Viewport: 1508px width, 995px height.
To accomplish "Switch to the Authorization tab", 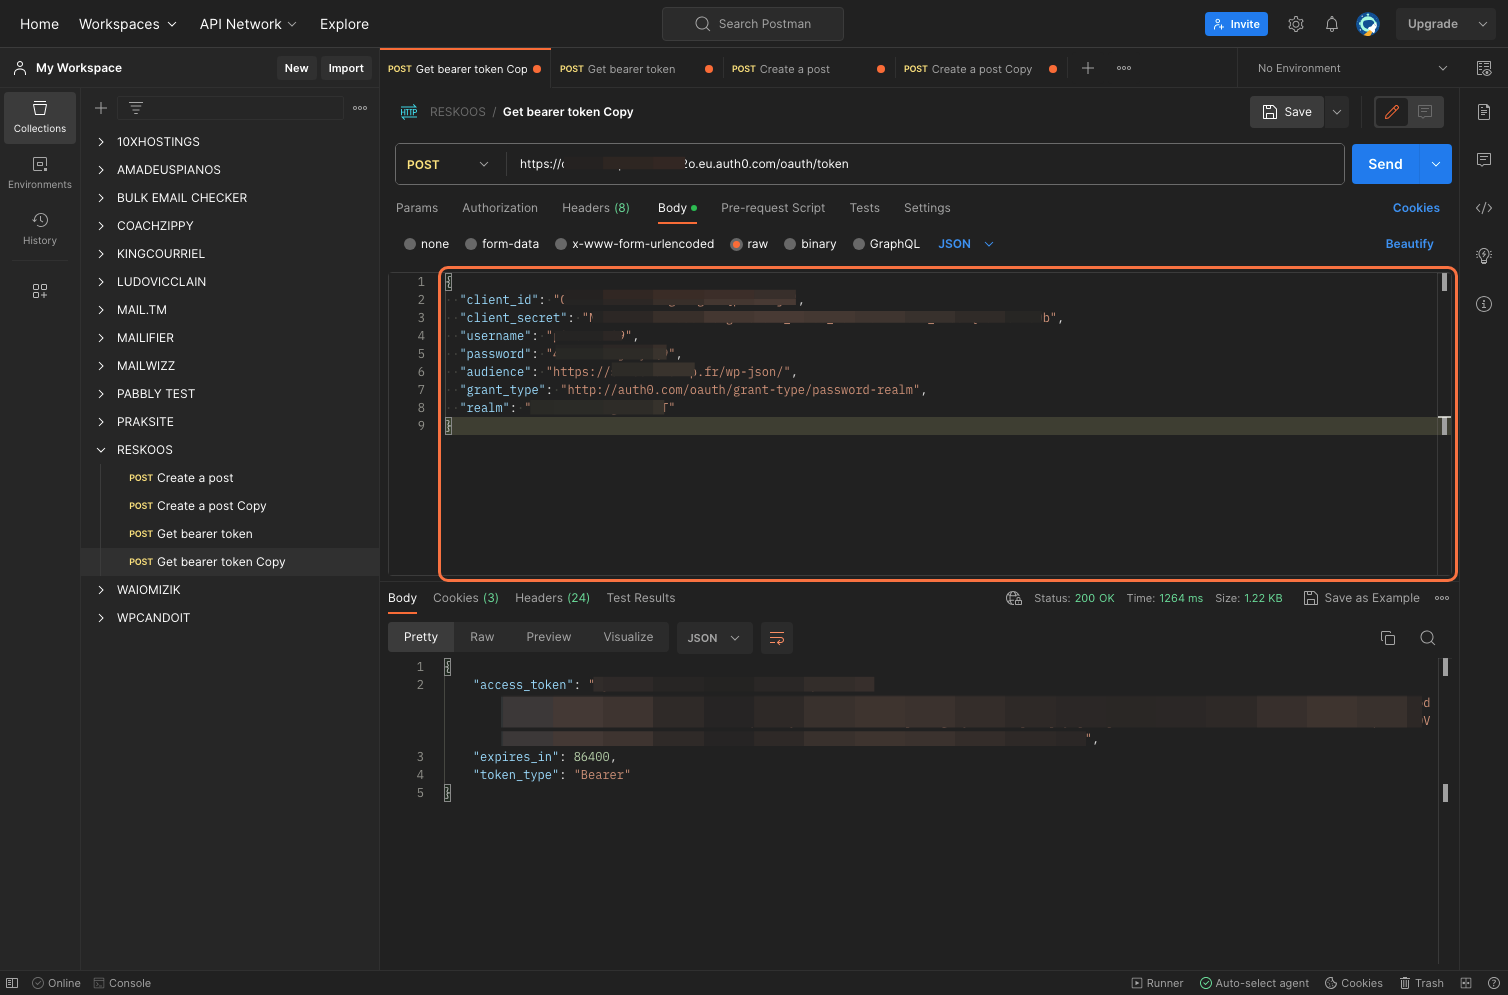I will tap(500, 208).
